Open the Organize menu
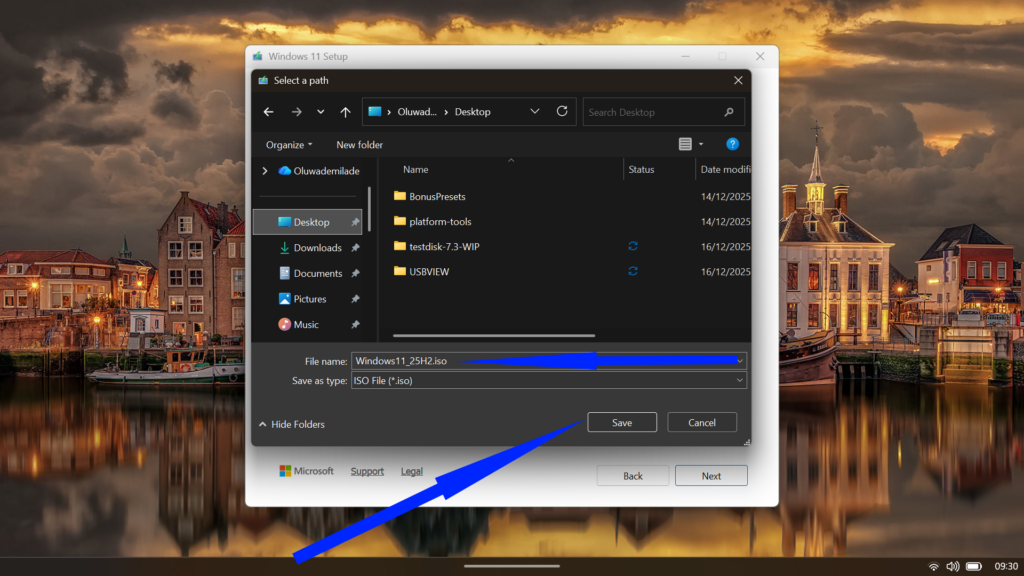The image size is (1024, 576). click(x=289, y=145)
